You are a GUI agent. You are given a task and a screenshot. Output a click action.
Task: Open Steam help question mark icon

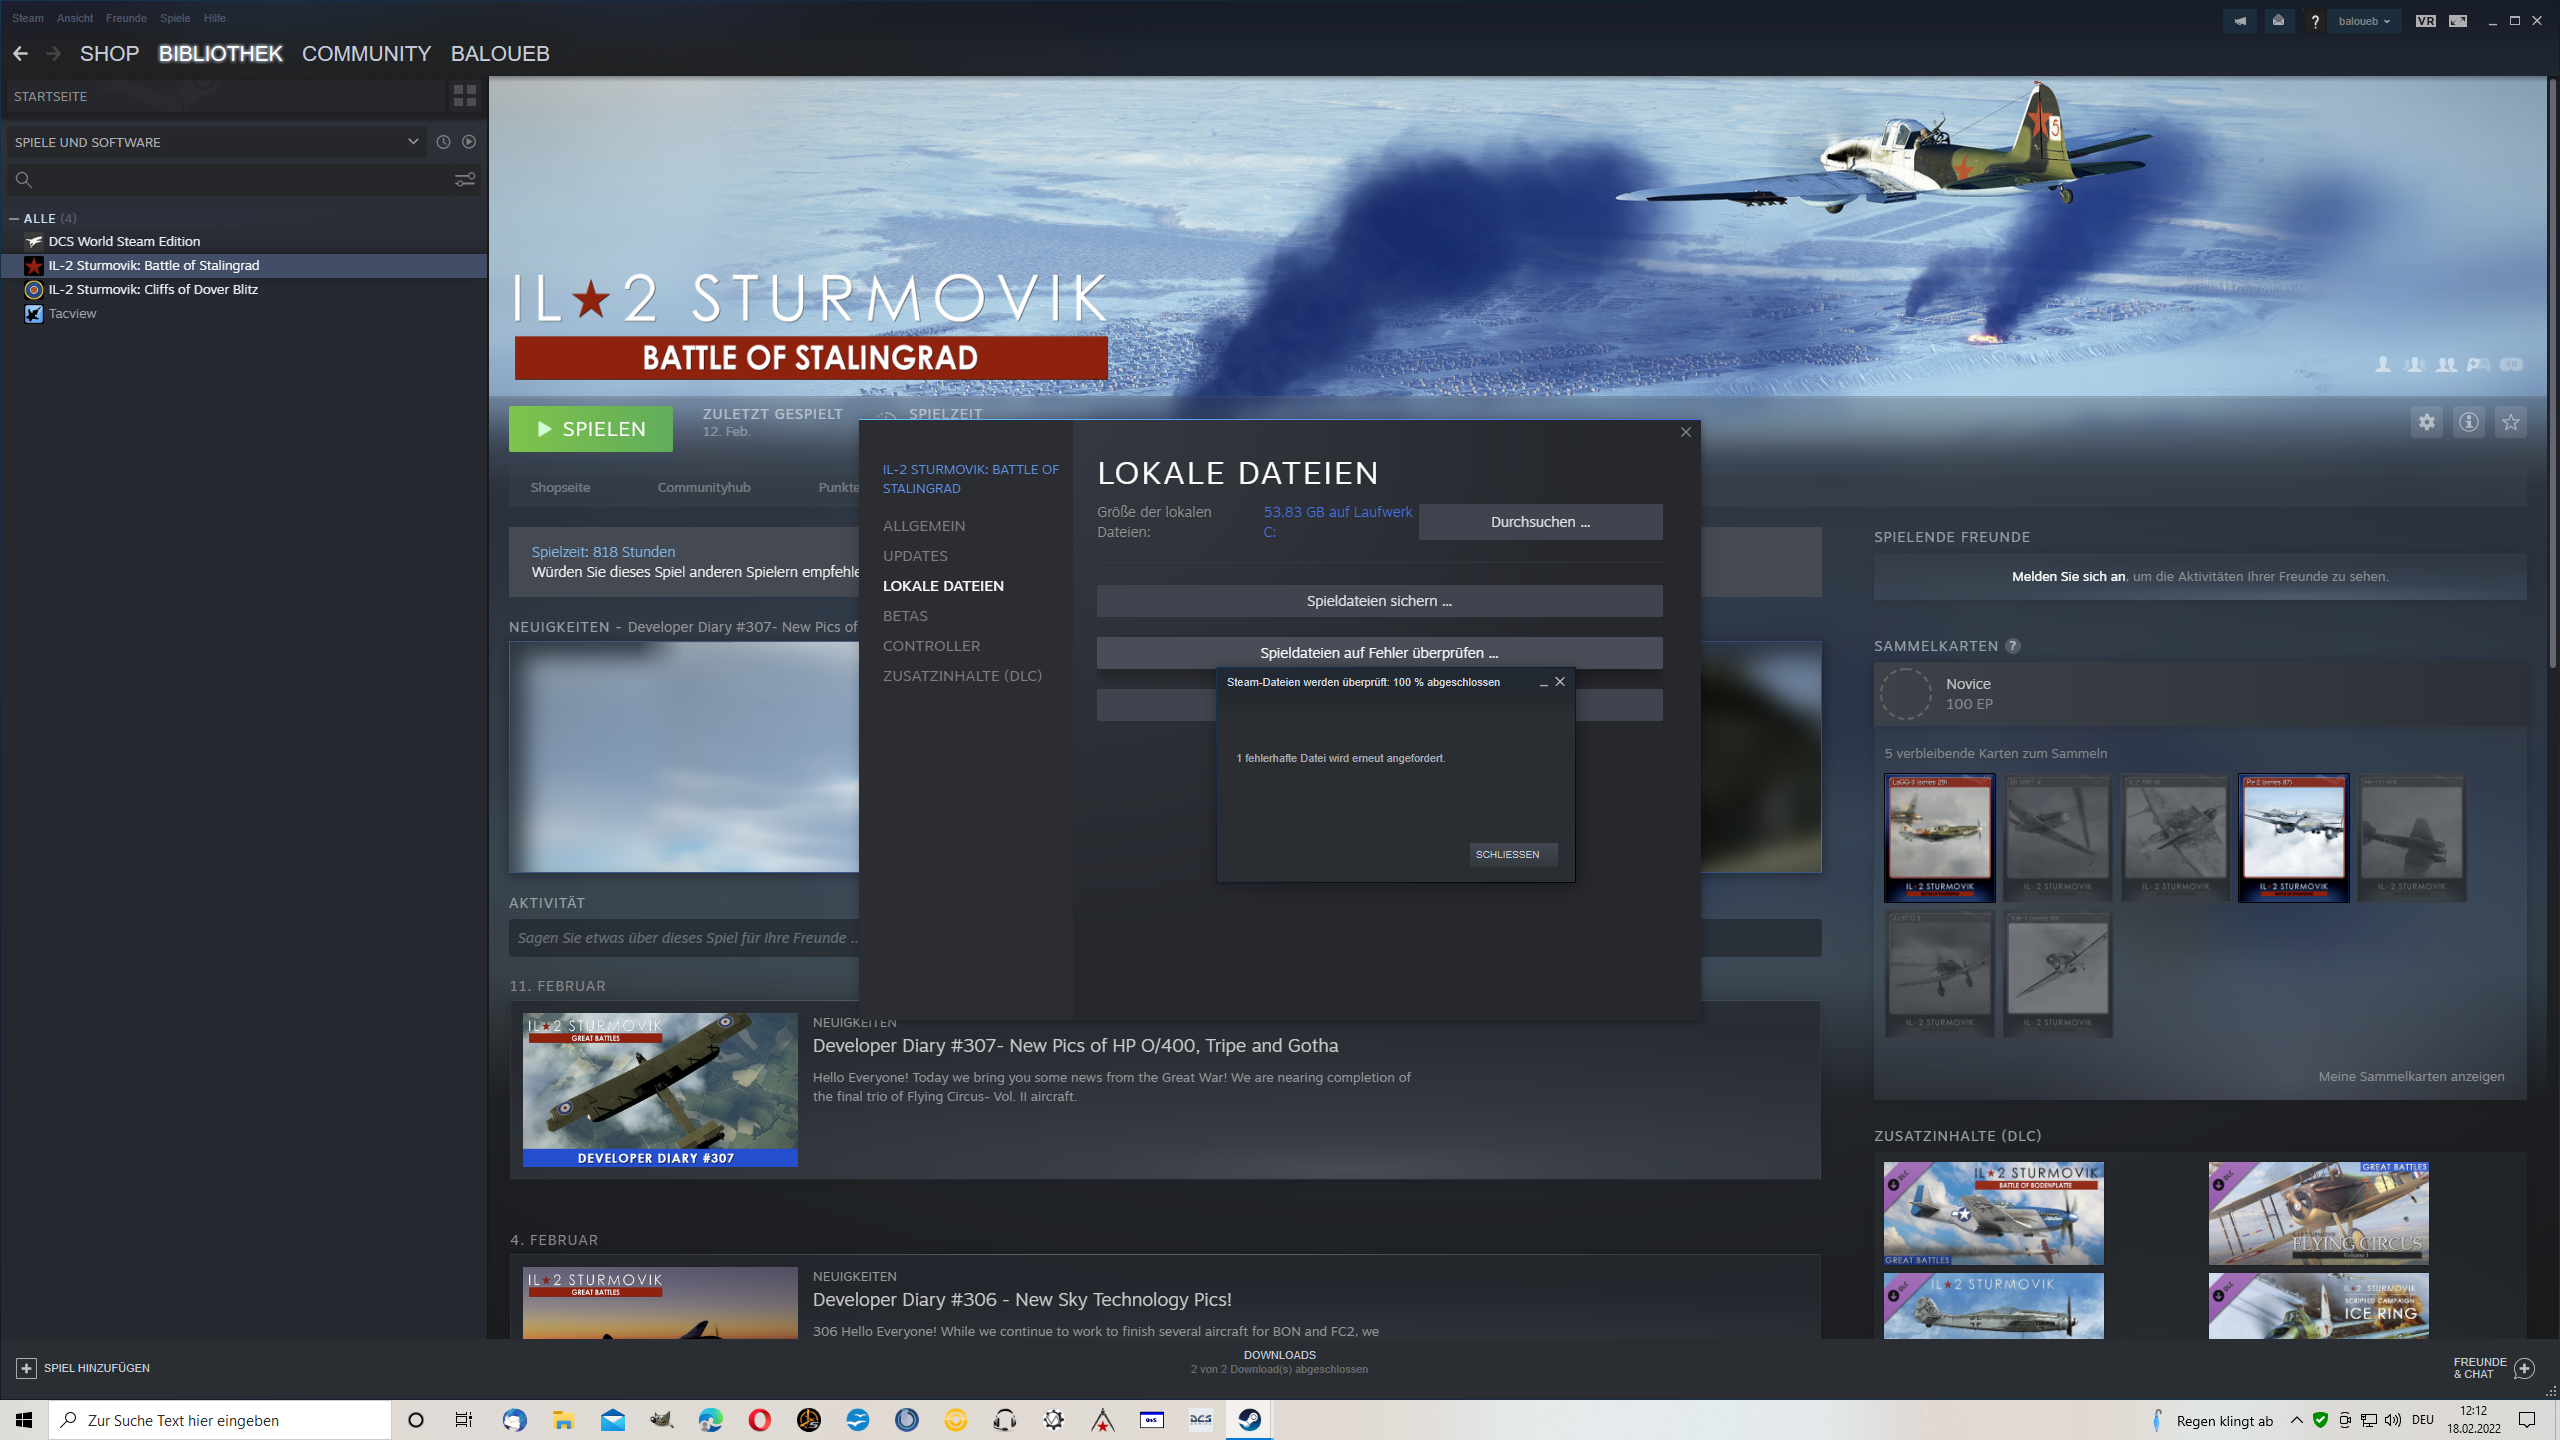point(2314,21)
